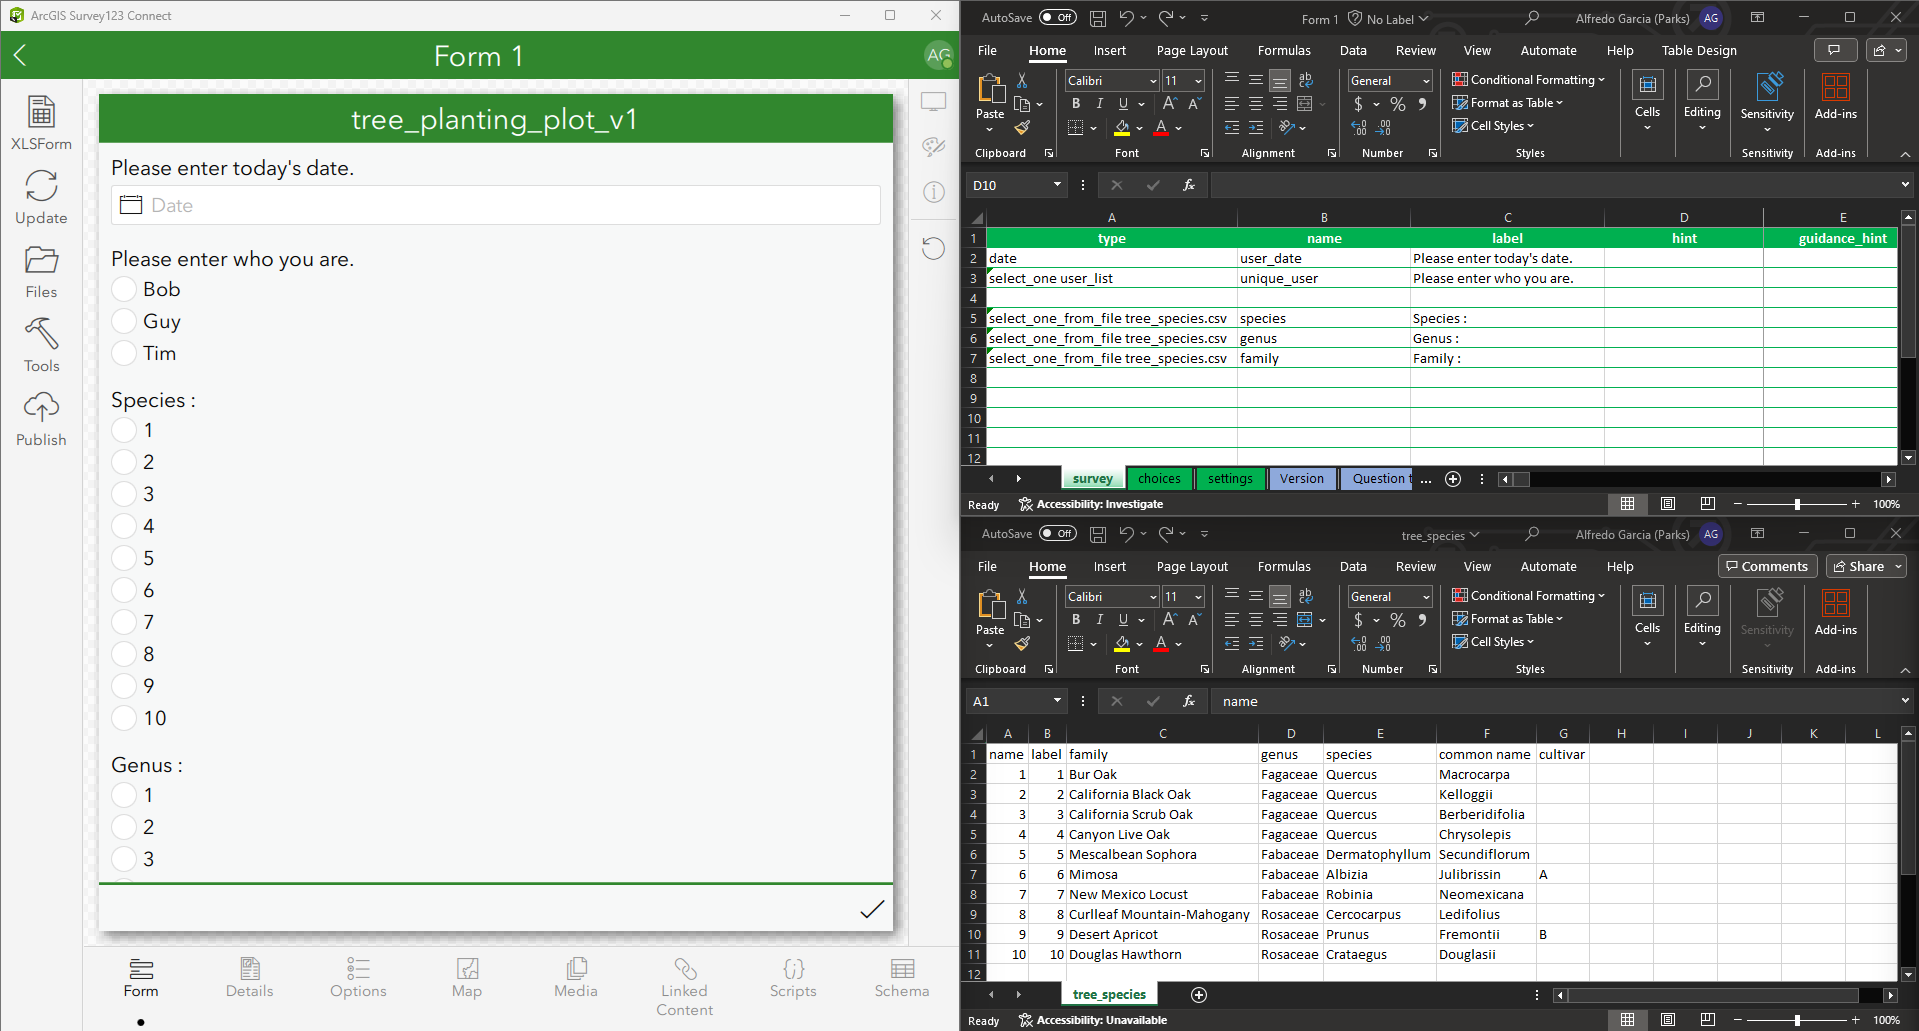Open the Table Design ribbon tab
Screen dimensions: 1919x1031
(1699, 50)
